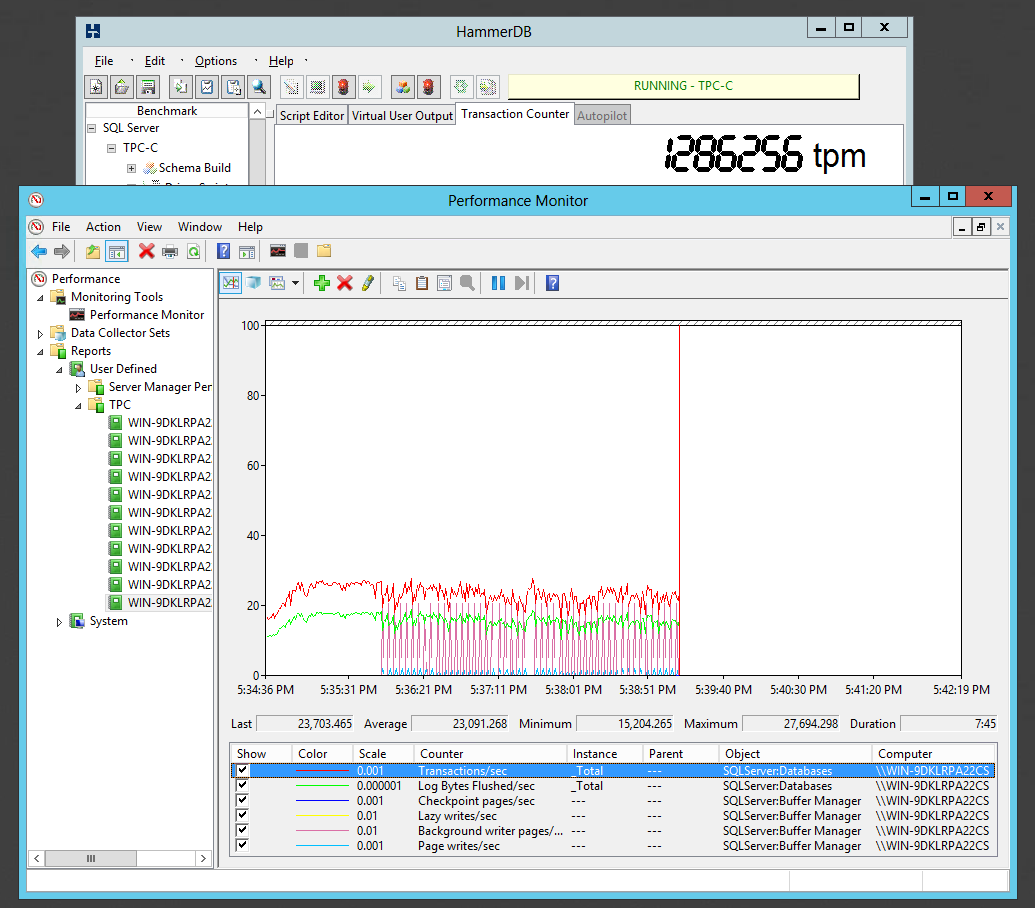Collapse TPC reports tree node

pyautogui.click(x=78, y=406)
